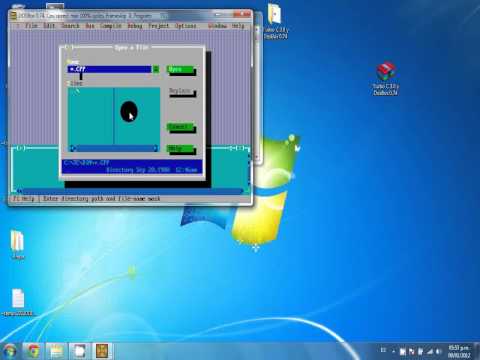Open the Window menu
This screenshot has width=480, height=360.
(x=217, y=26)
